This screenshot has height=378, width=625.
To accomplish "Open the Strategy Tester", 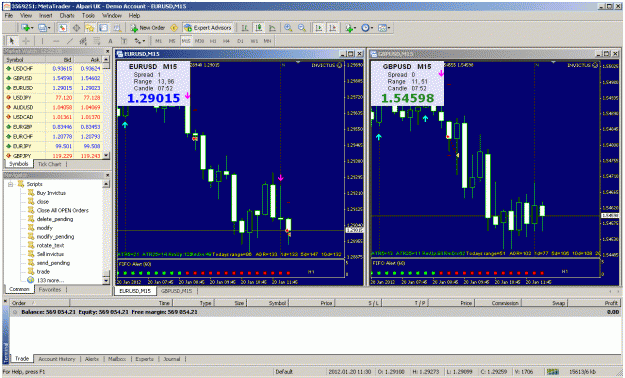I will tap(117, 28).
